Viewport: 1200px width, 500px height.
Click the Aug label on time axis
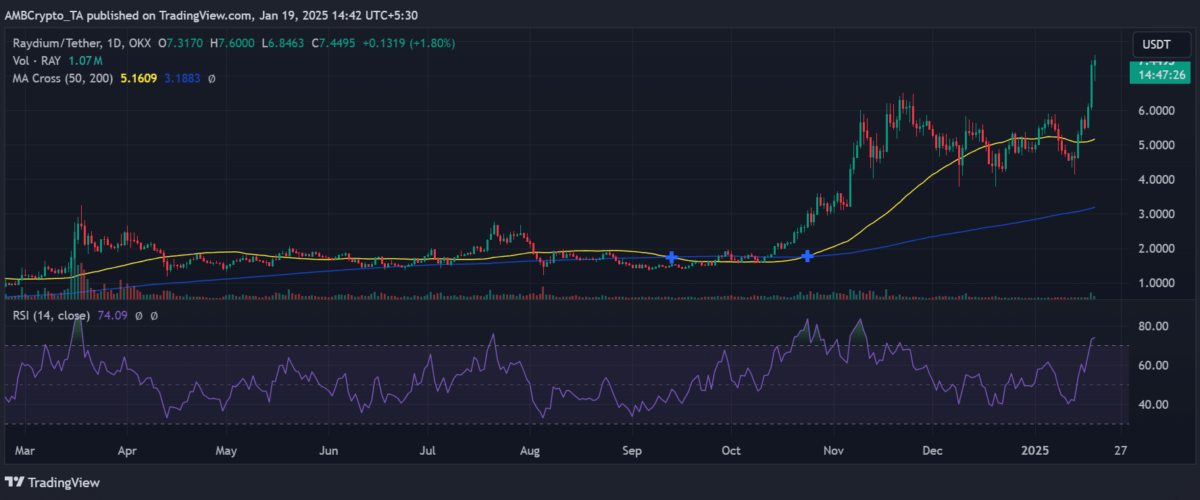coord(530,450)
